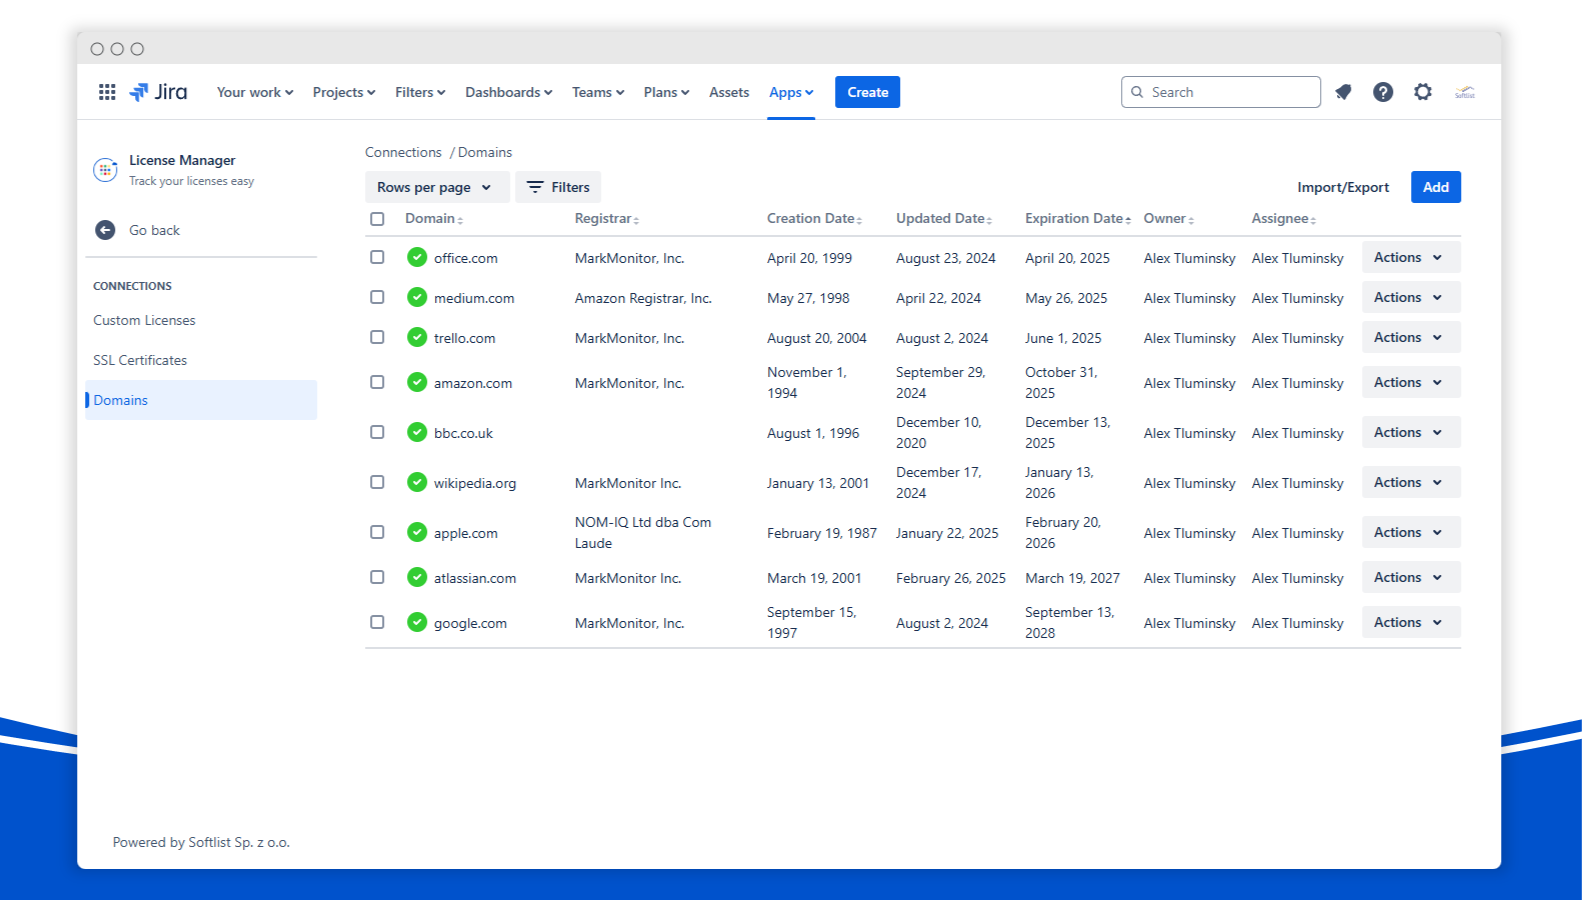
Task: Open the settings gear icon
Action: [1423, 92]
